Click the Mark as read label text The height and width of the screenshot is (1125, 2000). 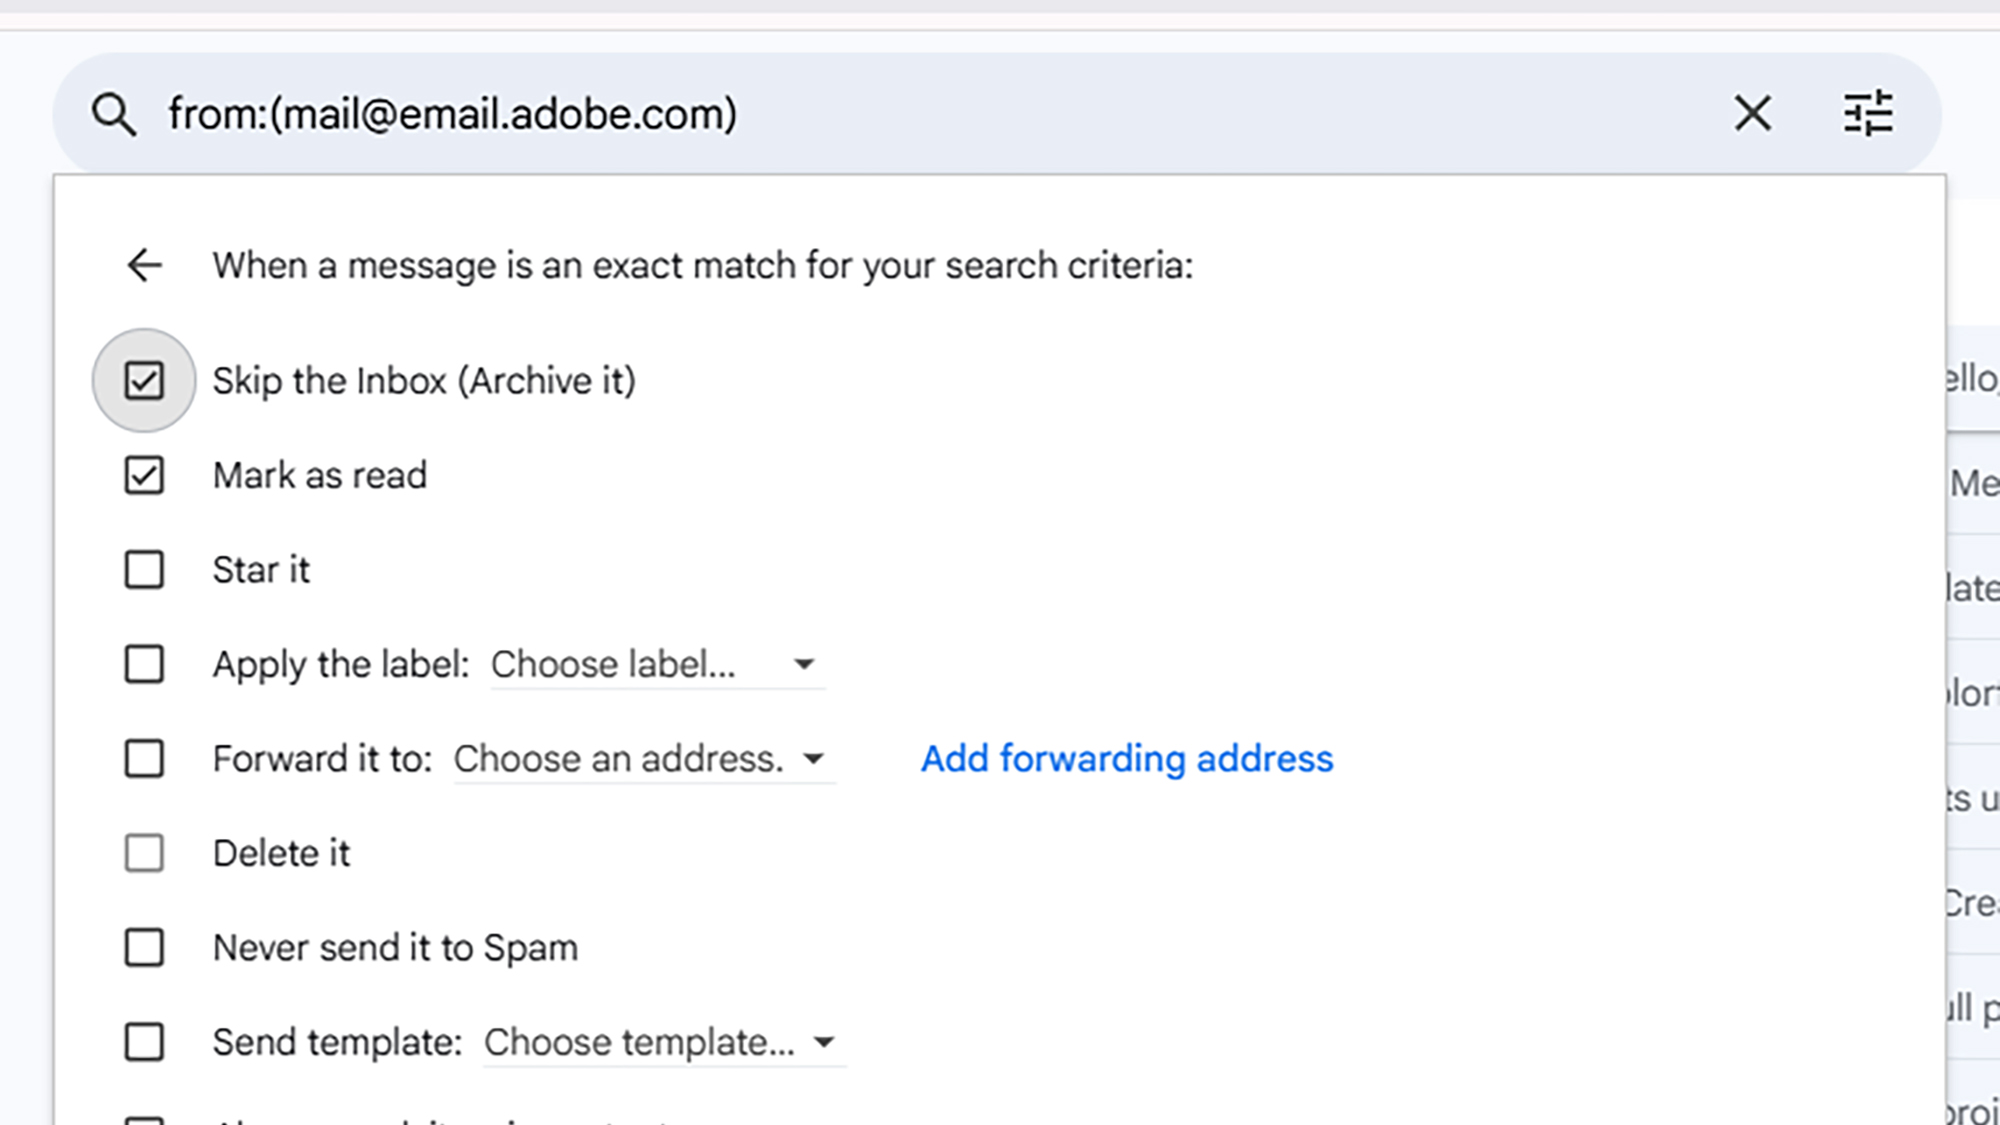click(320, 476)
